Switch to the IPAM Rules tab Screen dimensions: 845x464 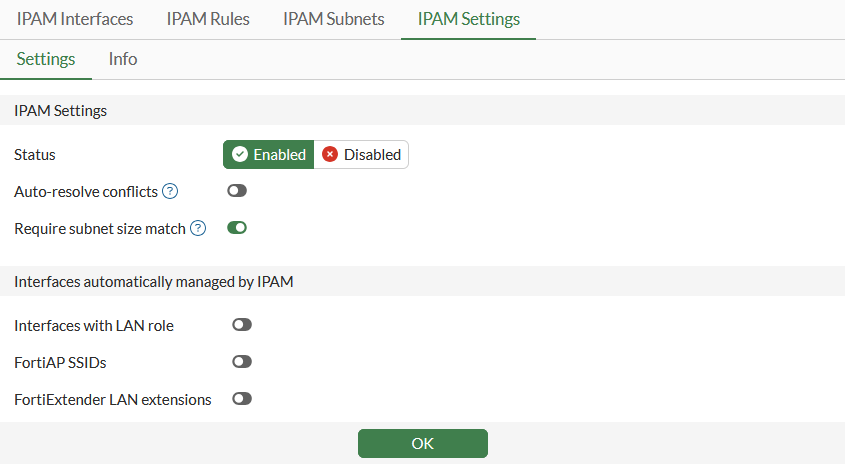click(208, 19)
